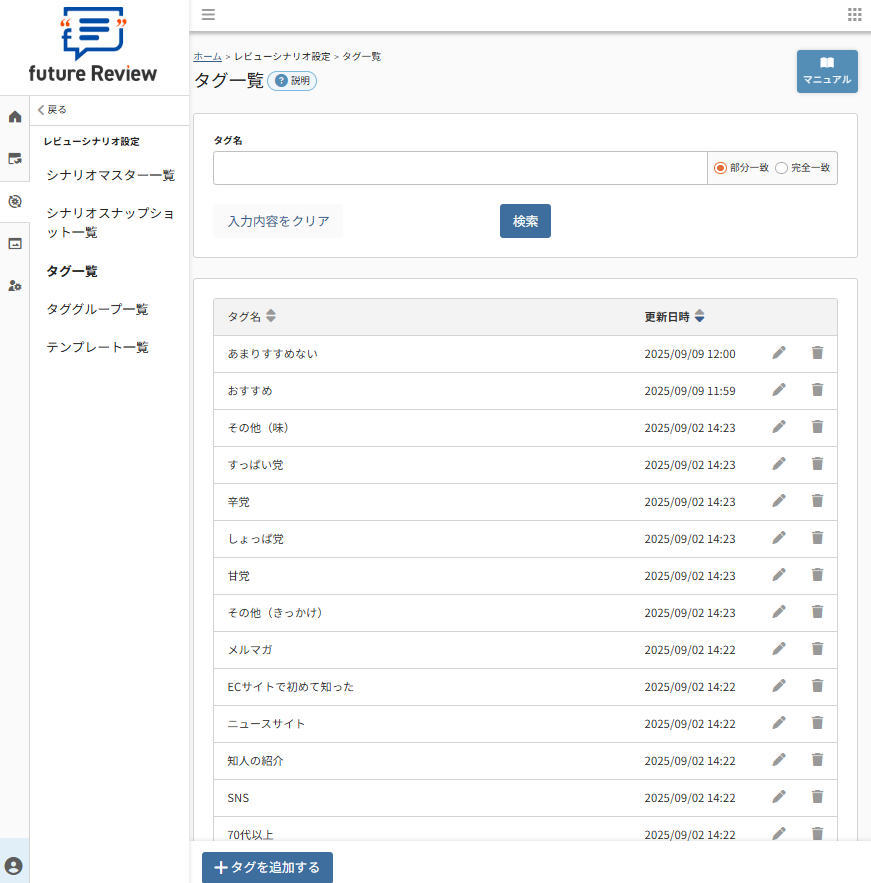Select the Home icon in the sidebar

13,116
